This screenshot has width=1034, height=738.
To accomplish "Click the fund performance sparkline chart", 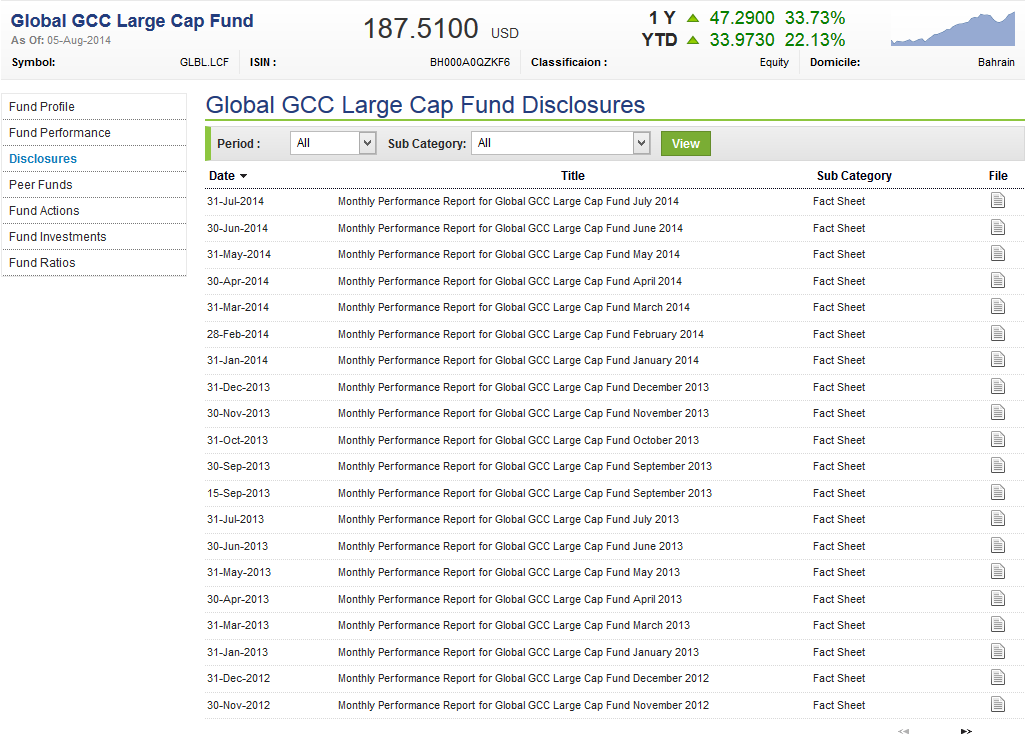I will (x=952, y=29).
